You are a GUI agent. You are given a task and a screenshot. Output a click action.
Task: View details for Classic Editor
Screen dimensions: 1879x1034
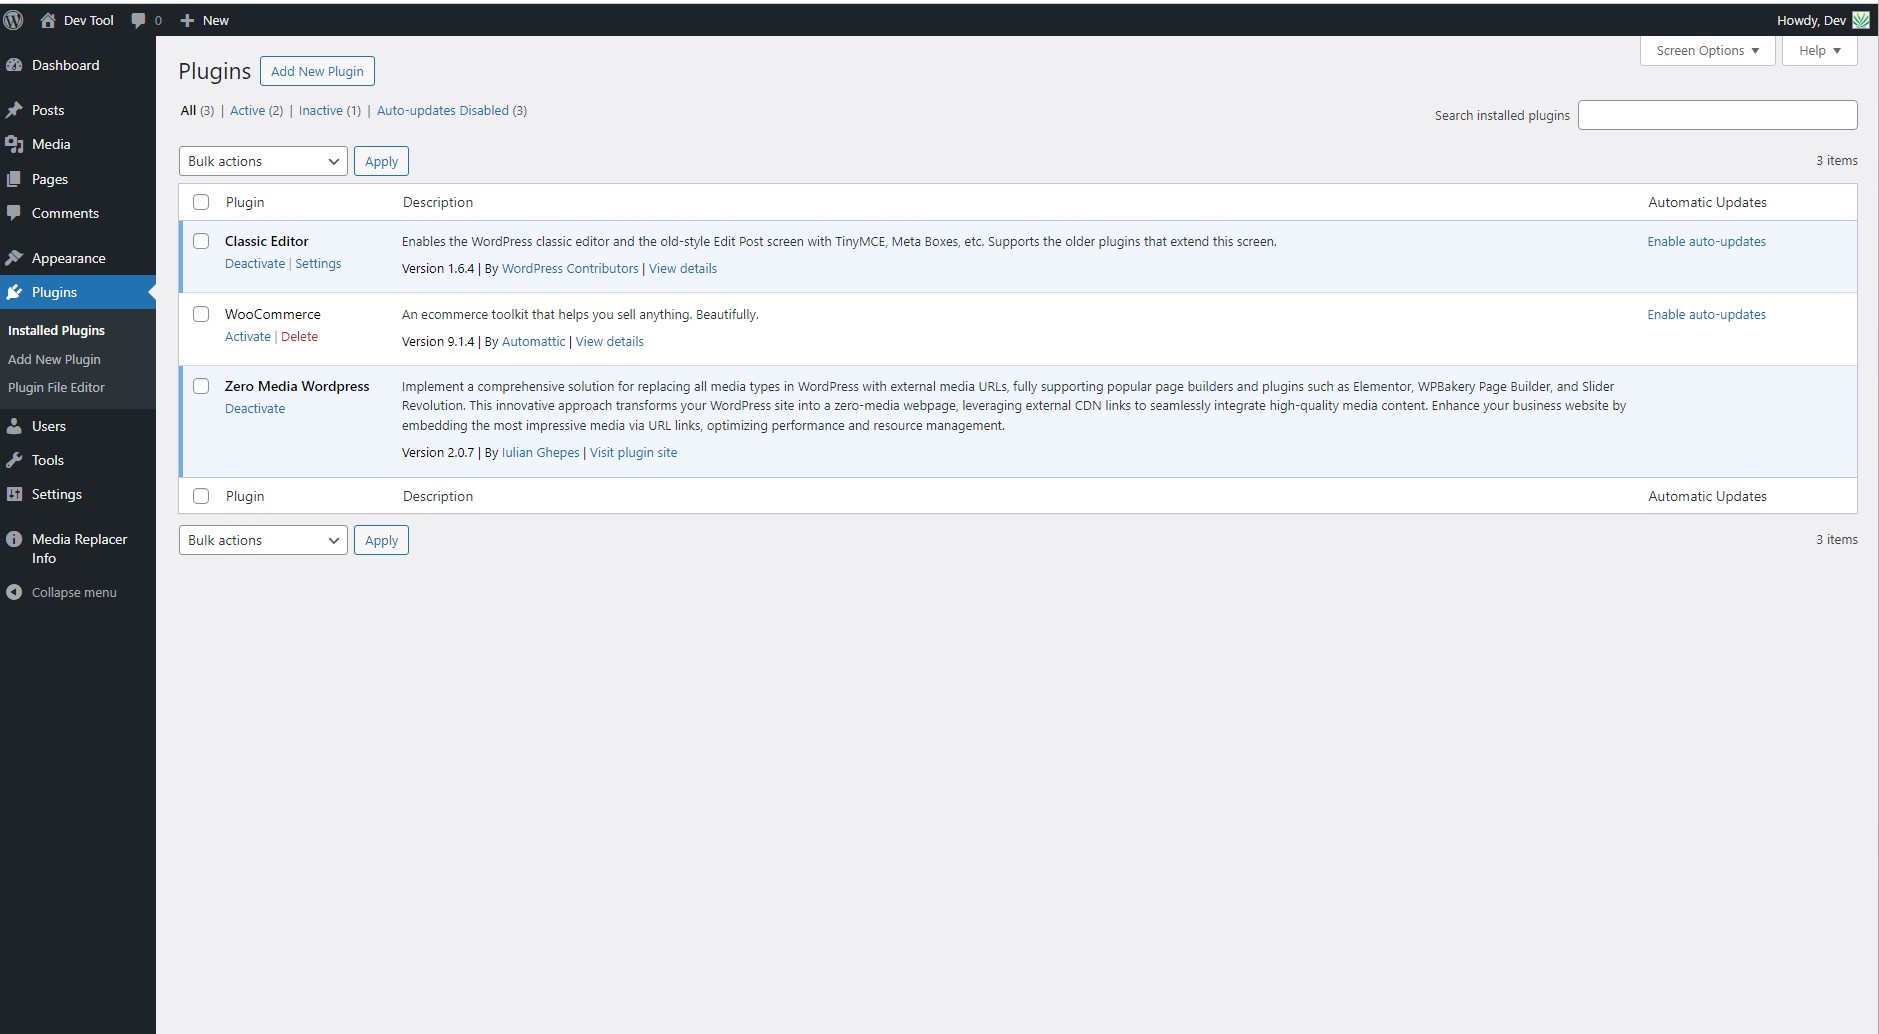683,268
